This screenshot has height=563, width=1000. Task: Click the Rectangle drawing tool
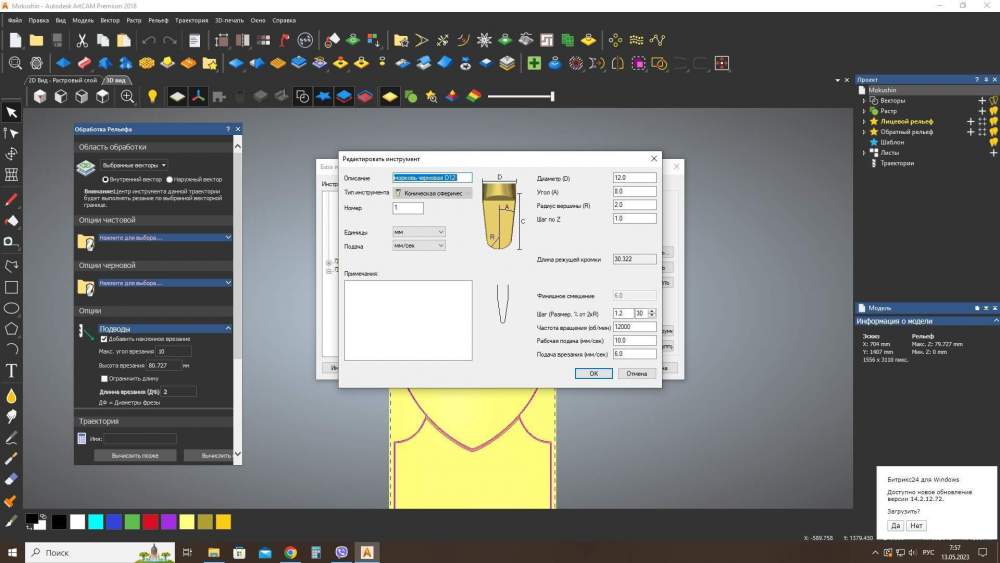[x=11, y=287]
